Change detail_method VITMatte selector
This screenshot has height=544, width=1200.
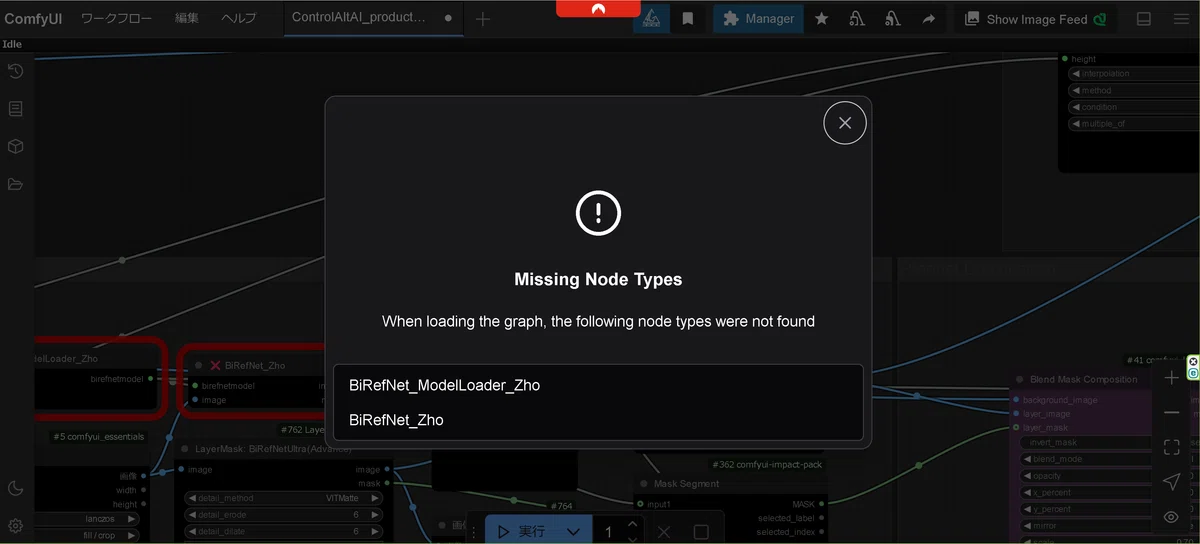point(285,498)
